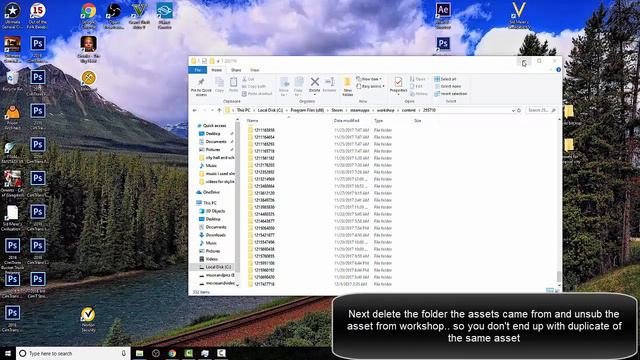Open address bar previous locations dropdown
Viewport: 640px width, 360px height.
coord(513,110)
